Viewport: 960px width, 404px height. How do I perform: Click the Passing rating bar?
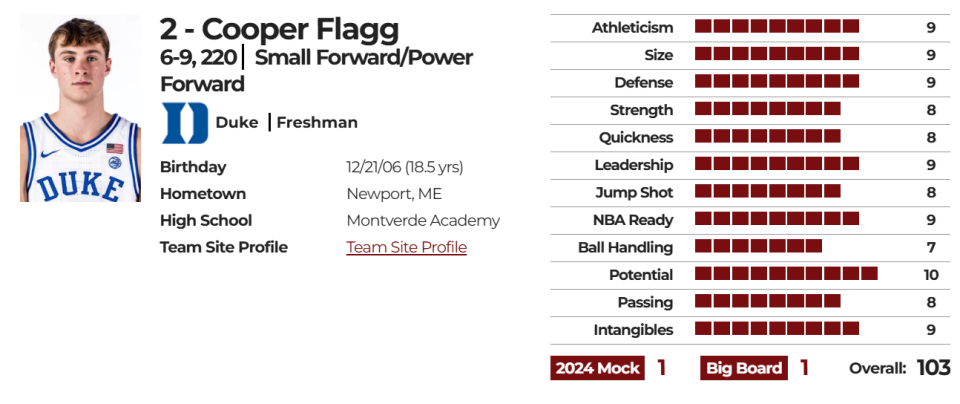pyautogui.click(x=768, y=301)
